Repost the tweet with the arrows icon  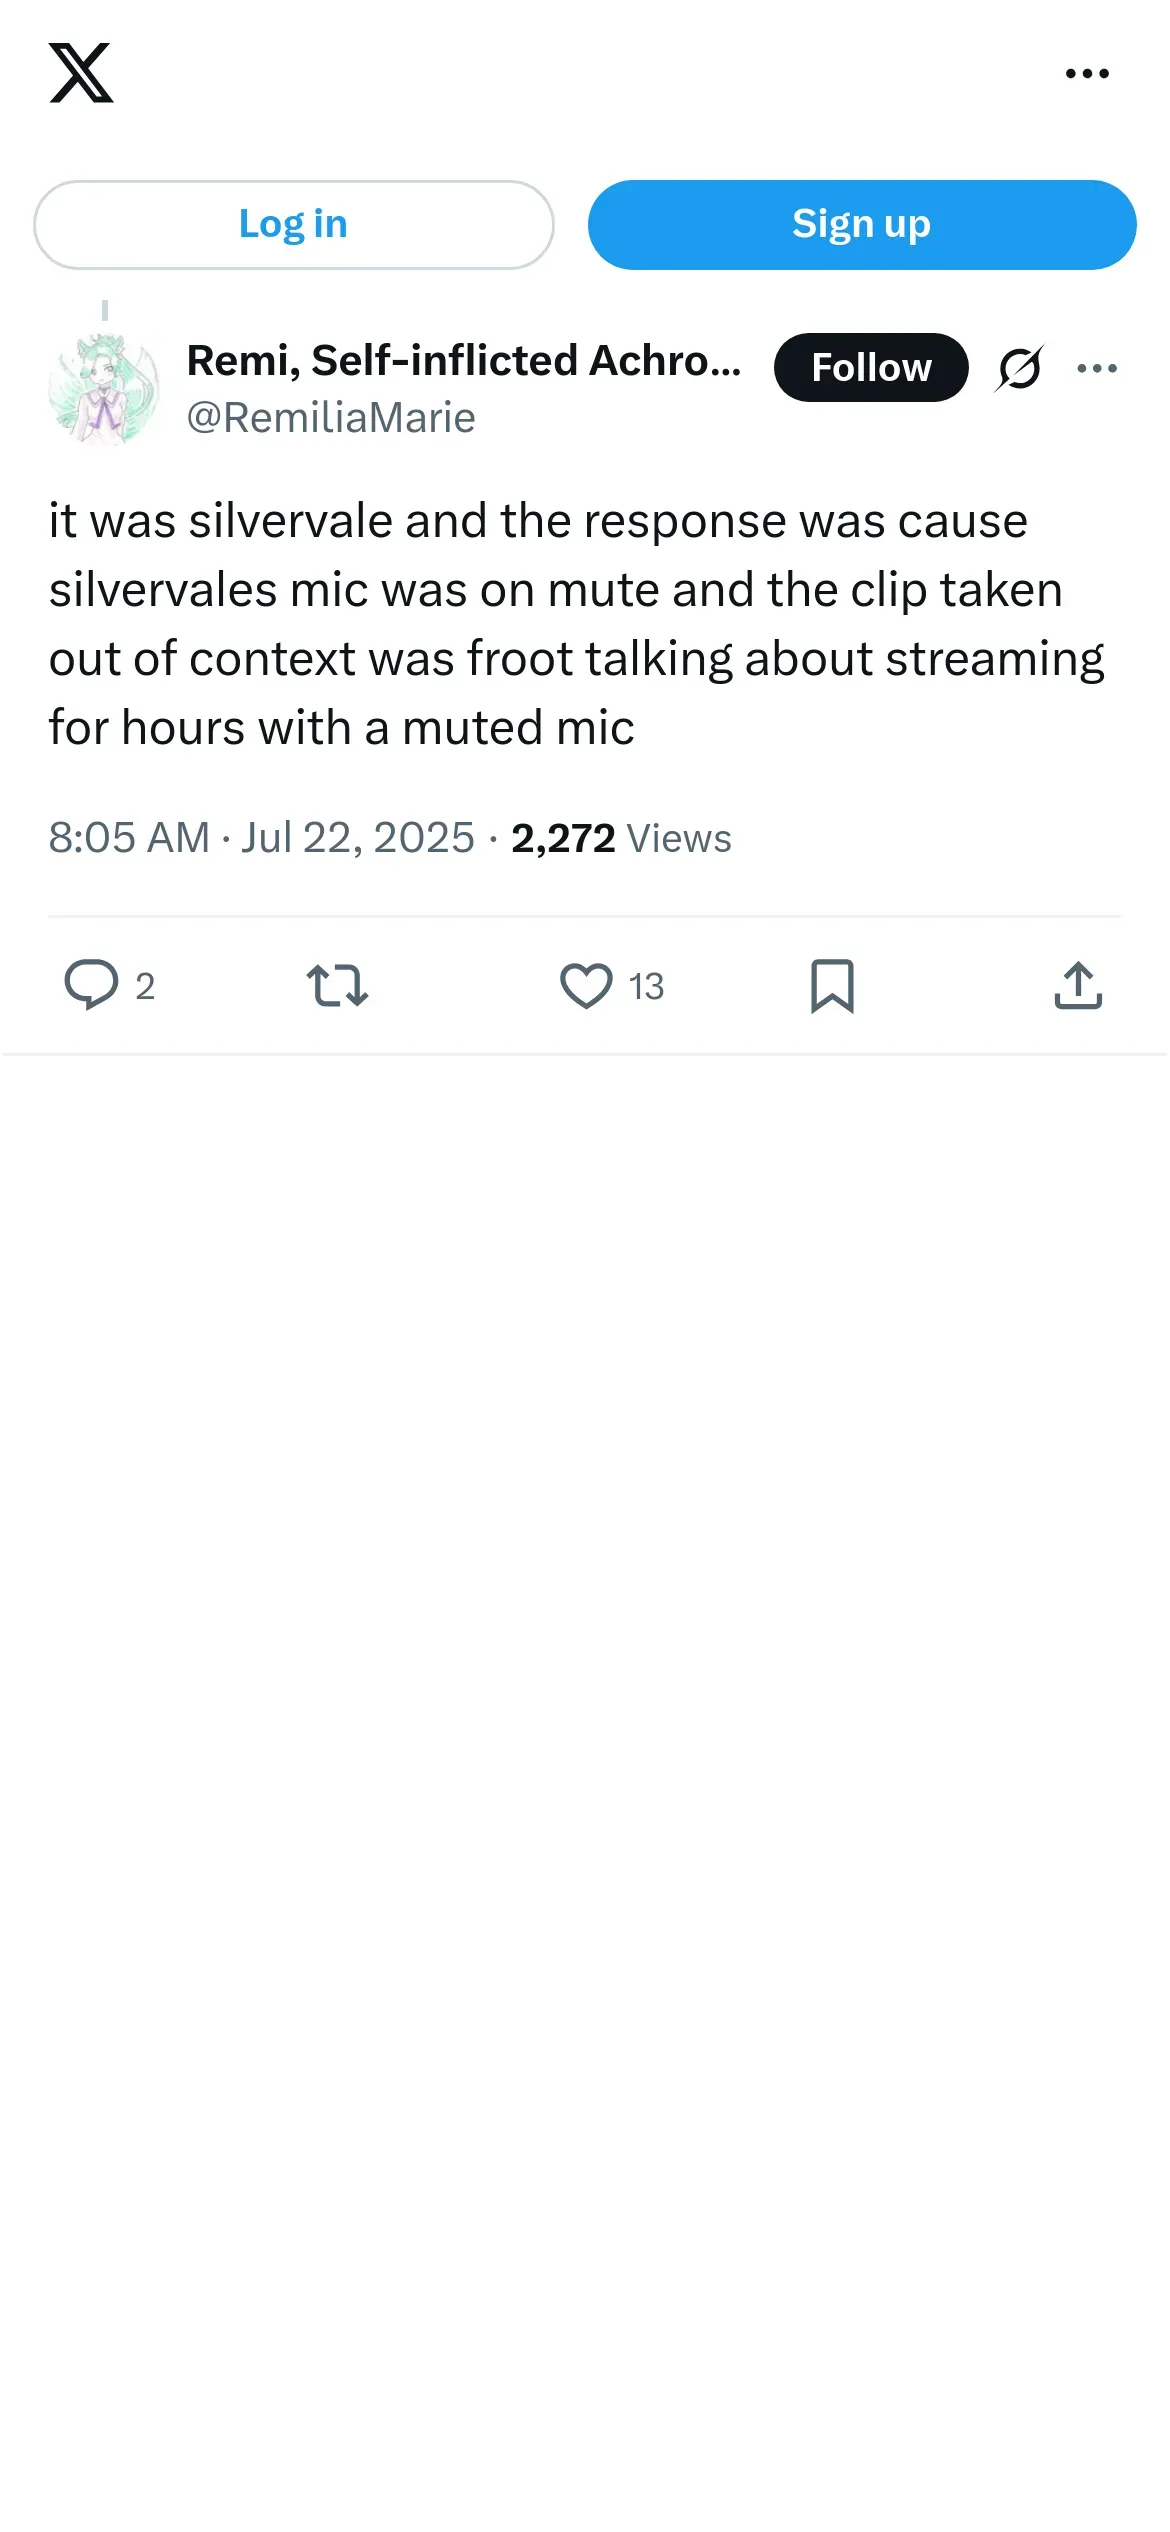tap(337, 985)
